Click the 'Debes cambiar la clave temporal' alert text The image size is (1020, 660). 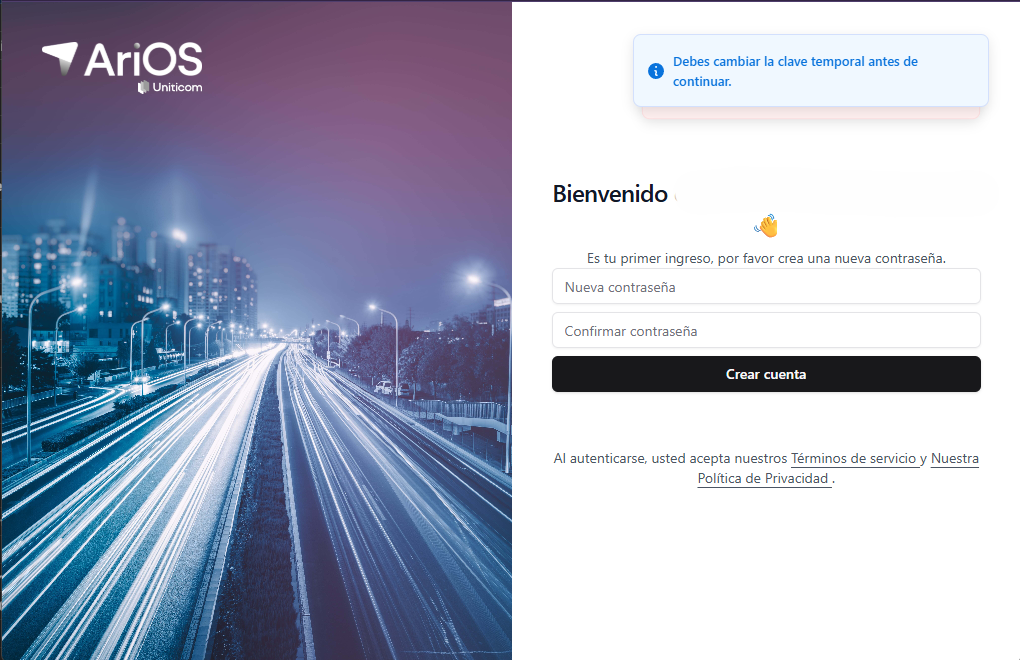(x=795, y=71)
